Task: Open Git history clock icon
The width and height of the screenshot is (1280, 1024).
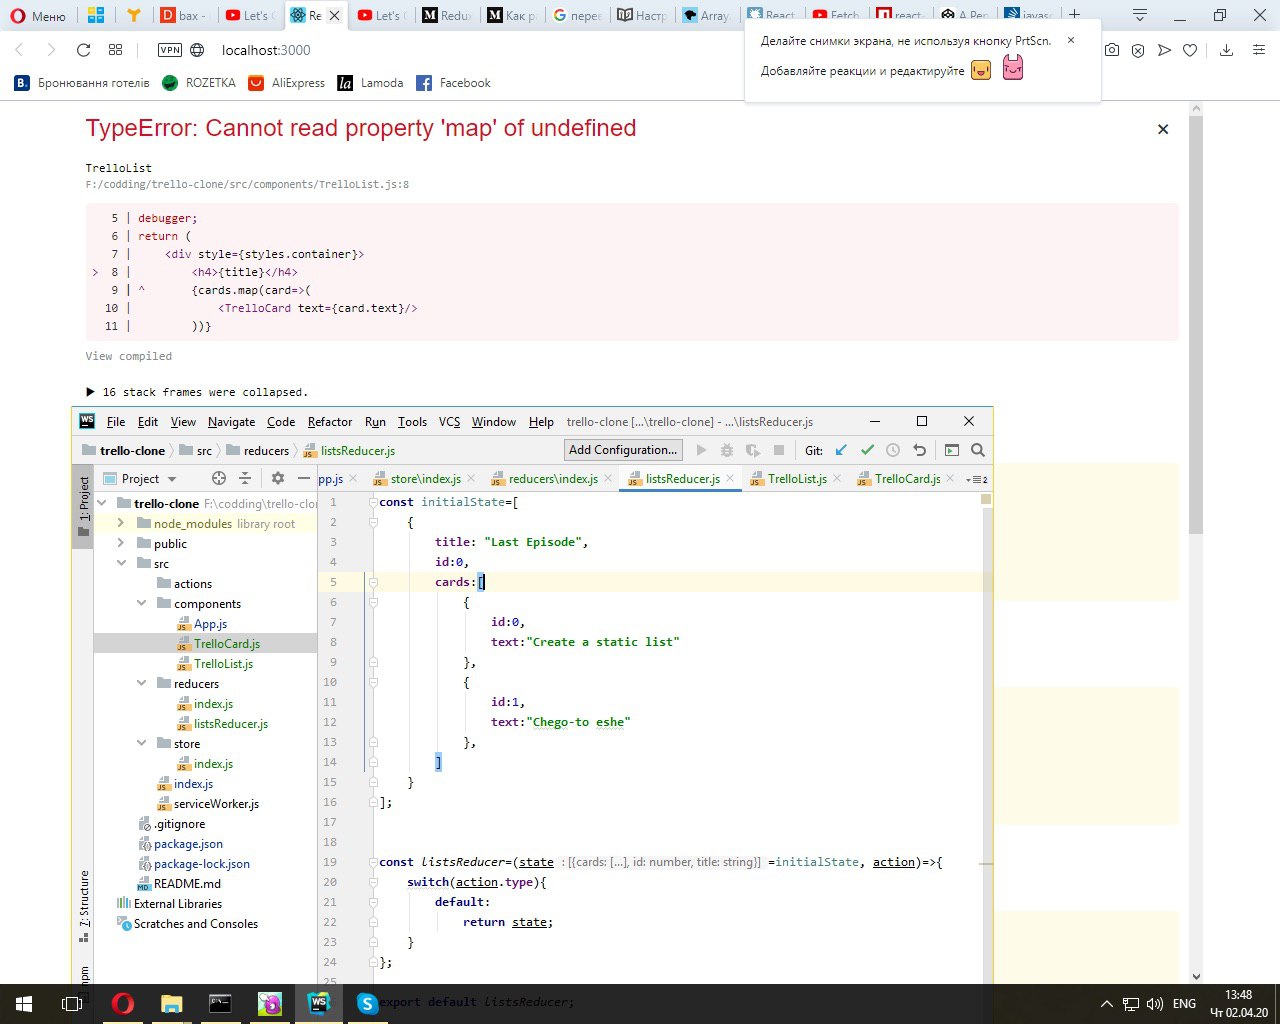Action: pos(893,450)
